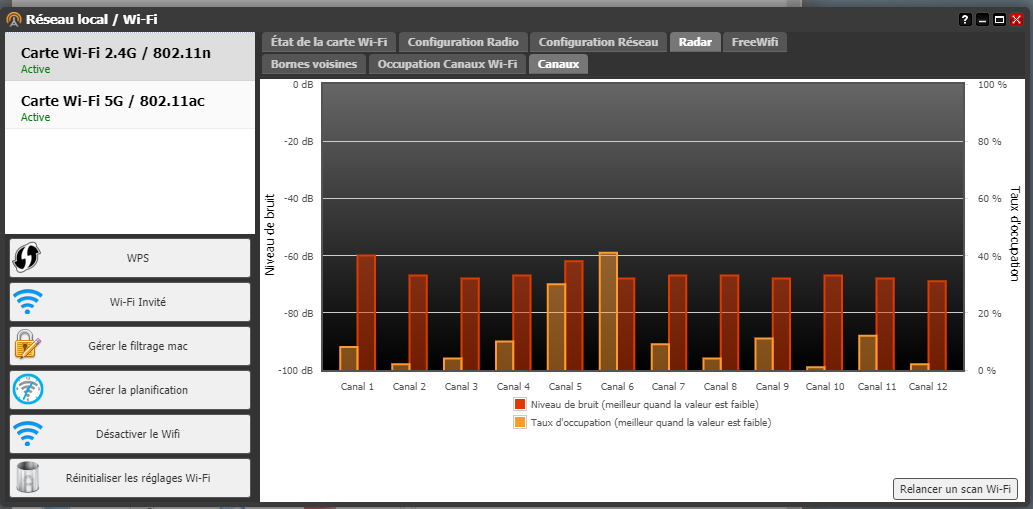1033x509 pixels.
Task: Click the planification clock icon
Action: [x=28, y=390]
